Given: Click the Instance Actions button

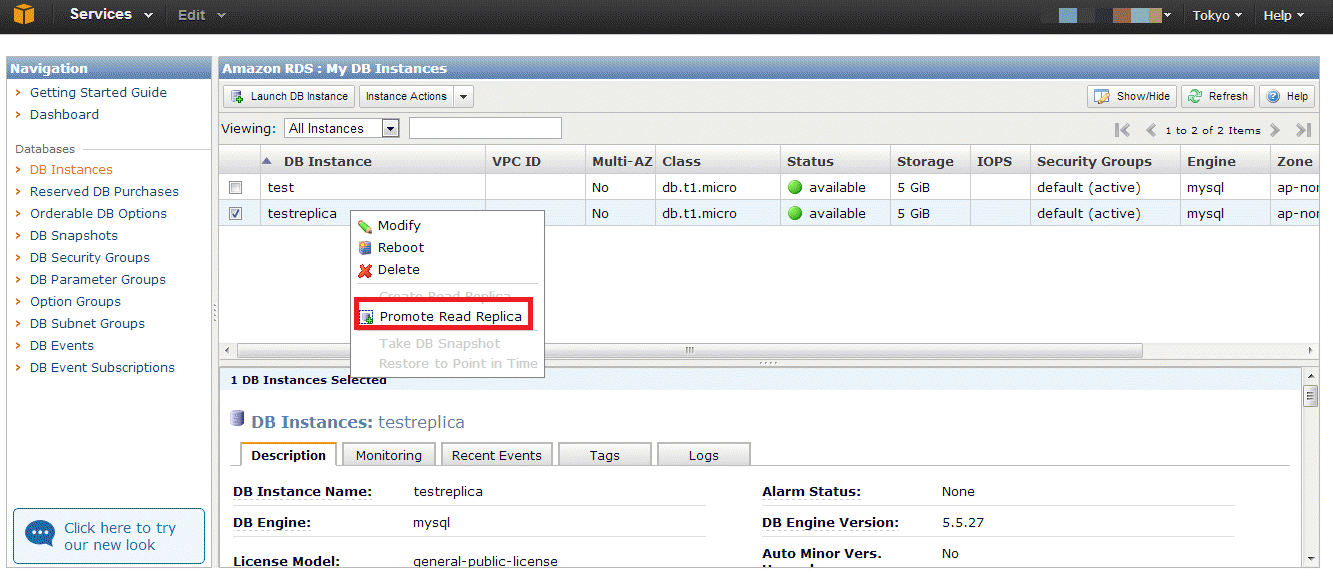Looking at the screenshot, I should [x=406, y=96].
